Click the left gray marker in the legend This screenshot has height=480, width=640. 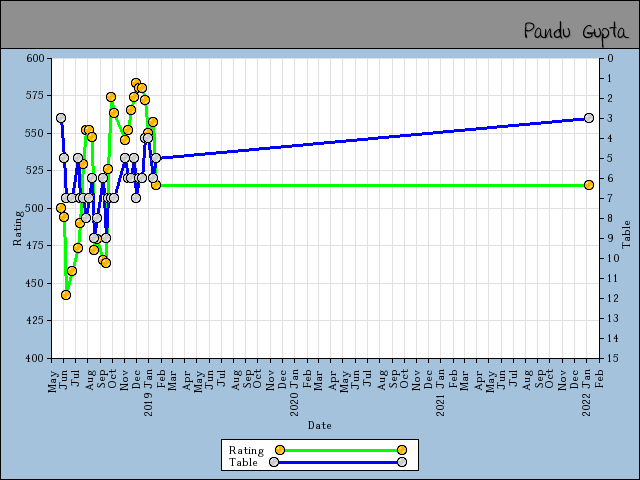274,462
